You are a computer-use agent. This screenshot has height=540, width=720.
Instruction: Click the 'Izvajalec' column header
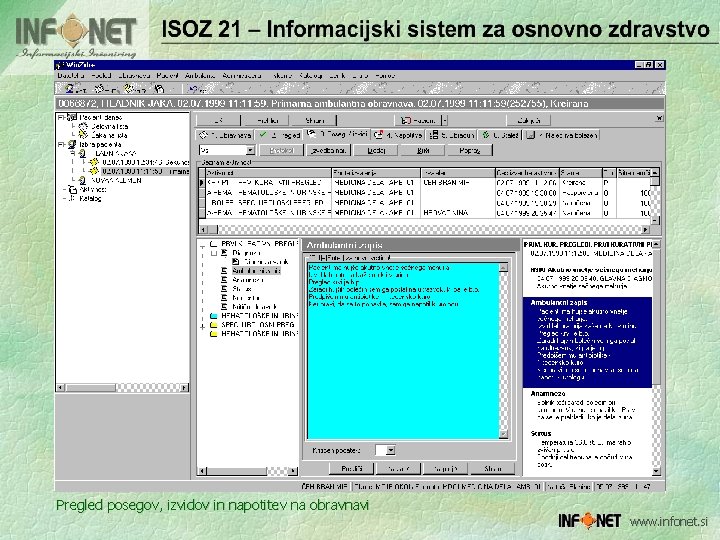point(457,173)
